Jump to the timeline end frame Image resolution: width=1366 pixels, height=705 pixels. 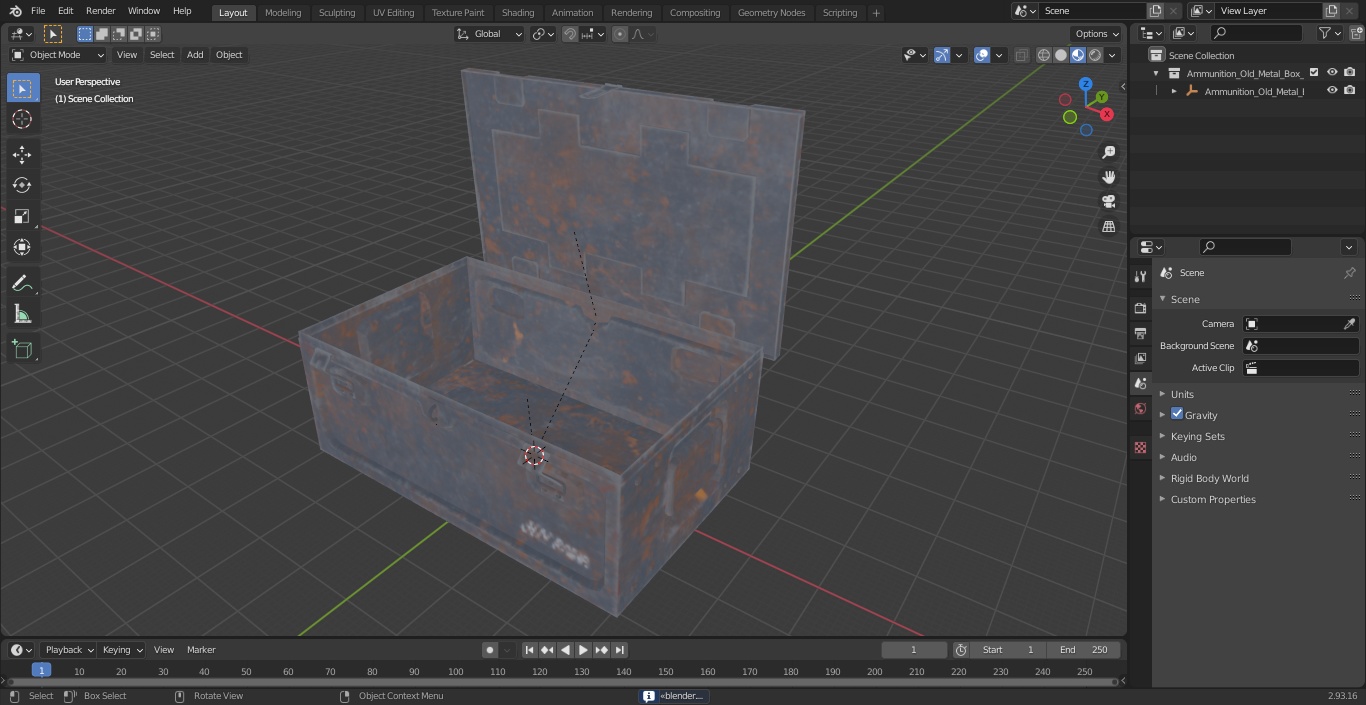(x=619, y=650)
